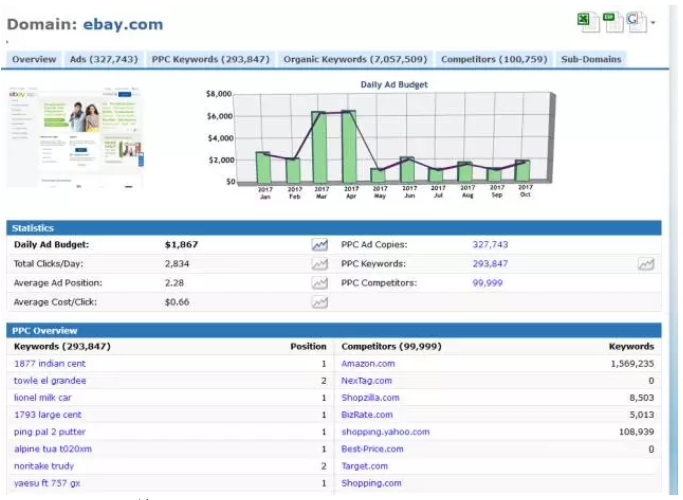Click the ebay.com website thumbnail
Viewport: 683px width, 500px height.
coord(75,137)
